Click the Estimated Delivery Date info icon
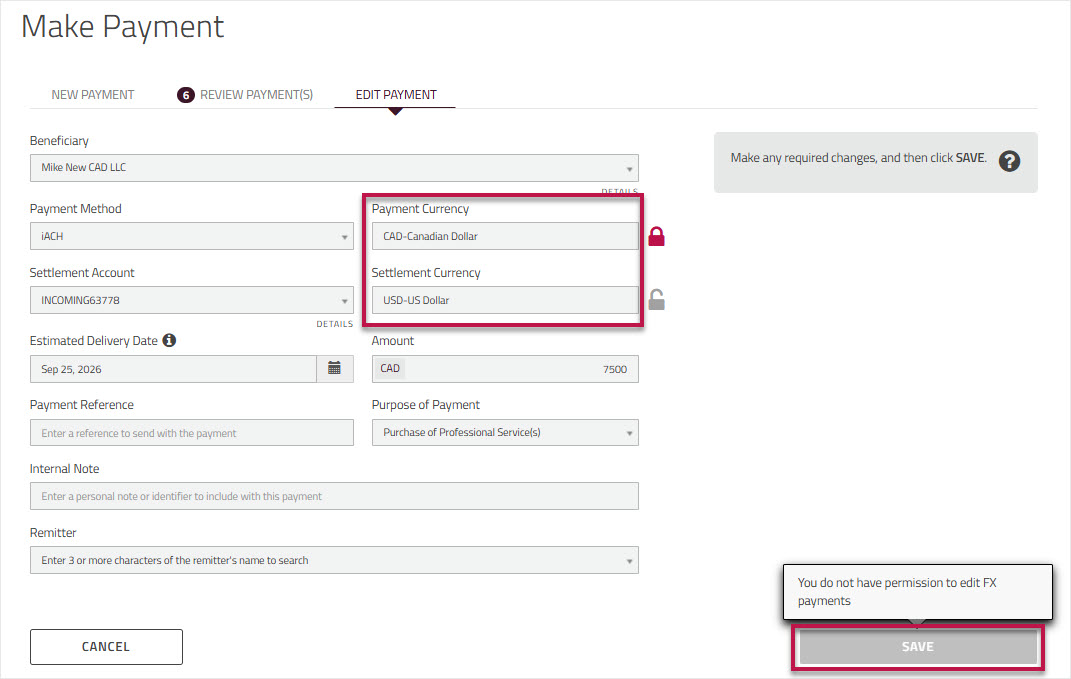Image resolution: width=1071 pixels, height=679 pixels. pos(169,340)
